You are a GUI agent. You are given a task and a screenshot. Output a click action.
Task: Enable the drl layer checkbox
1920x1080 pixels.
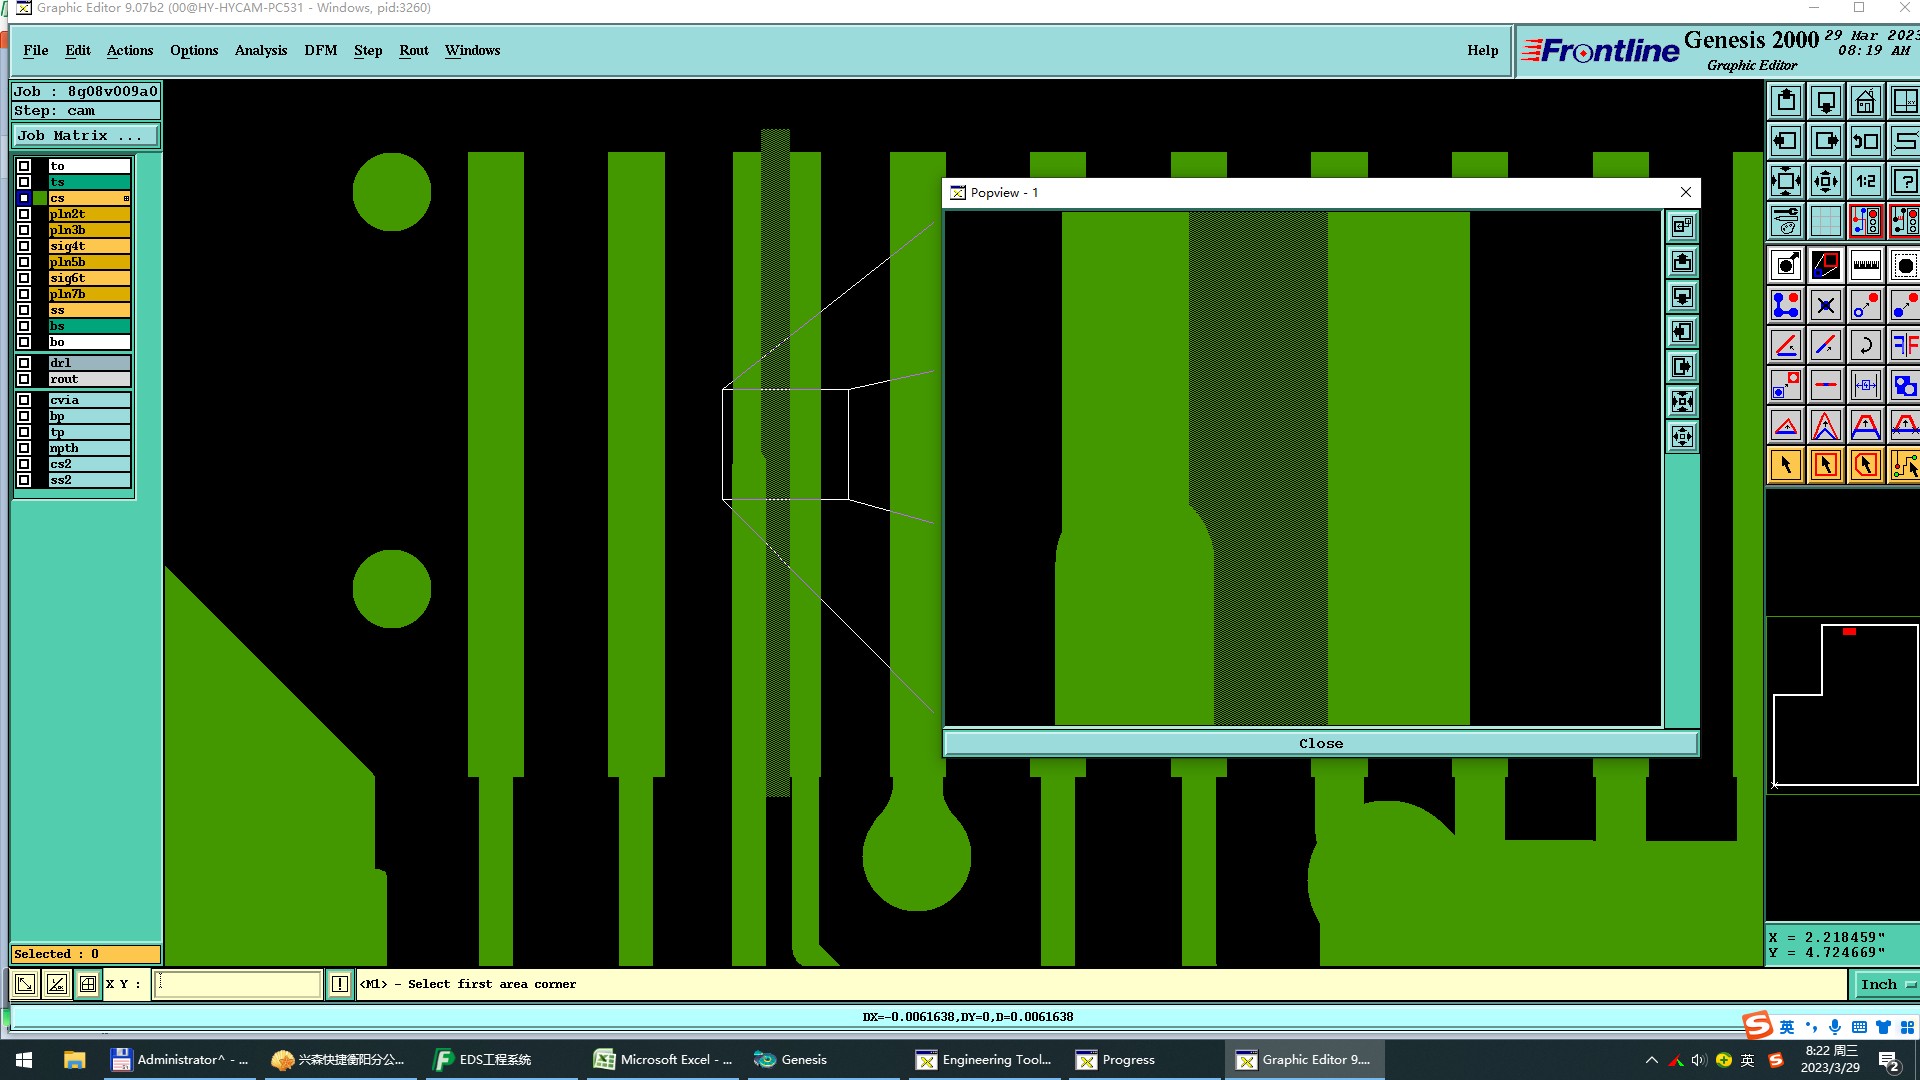point(24,363)
